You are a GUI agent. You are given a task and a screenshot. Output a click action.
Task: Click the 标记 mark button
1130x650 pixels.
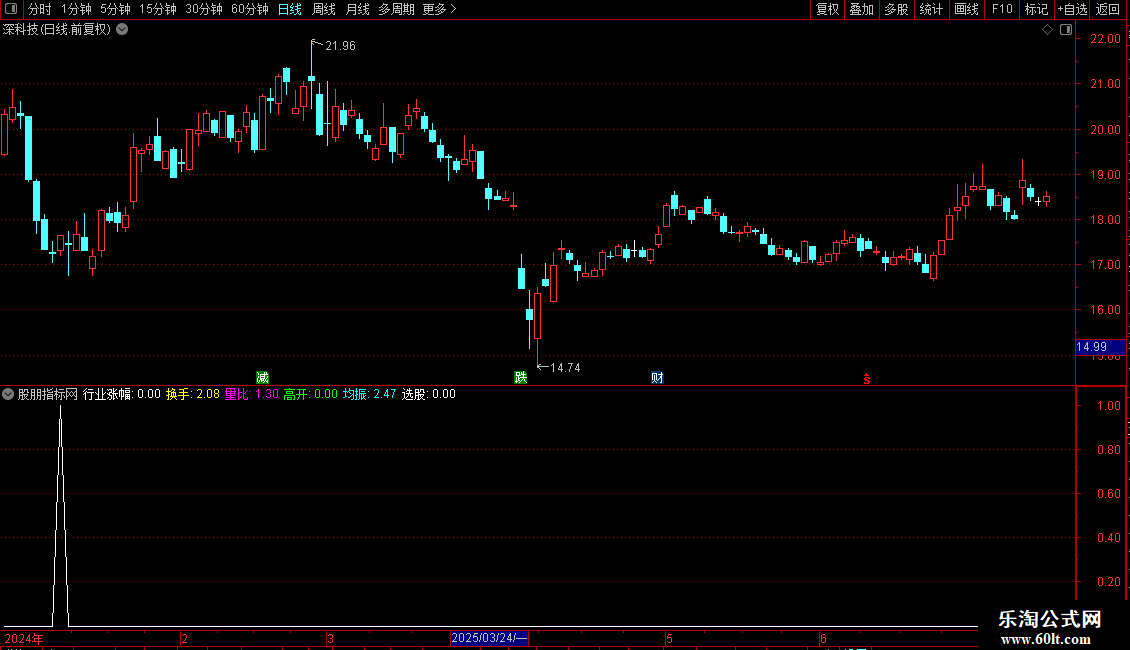pyautogui.click(x=1036, y=9)
